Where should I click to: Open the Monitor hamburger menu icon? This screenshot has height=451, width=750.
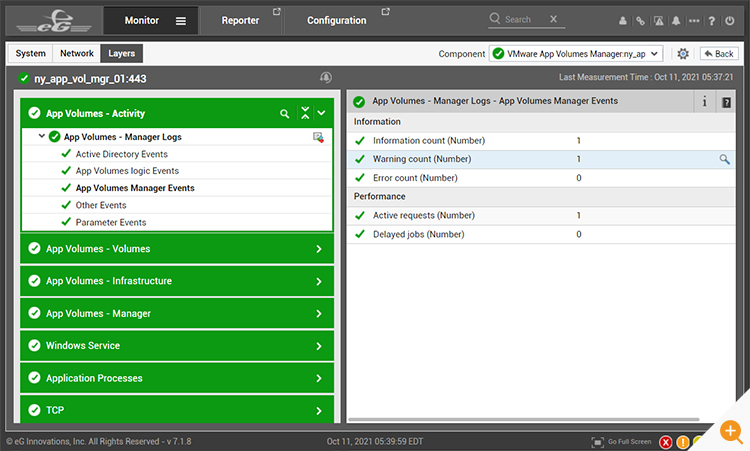[181, 21]
